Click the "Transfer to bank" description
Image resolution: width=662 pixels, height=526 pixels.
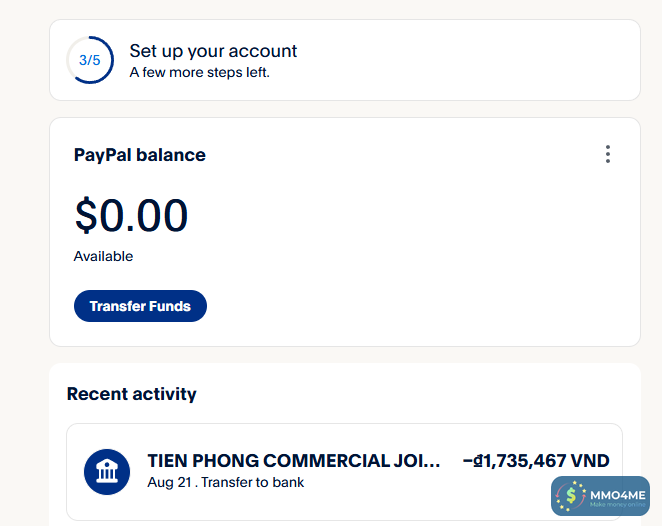[256, 482]
